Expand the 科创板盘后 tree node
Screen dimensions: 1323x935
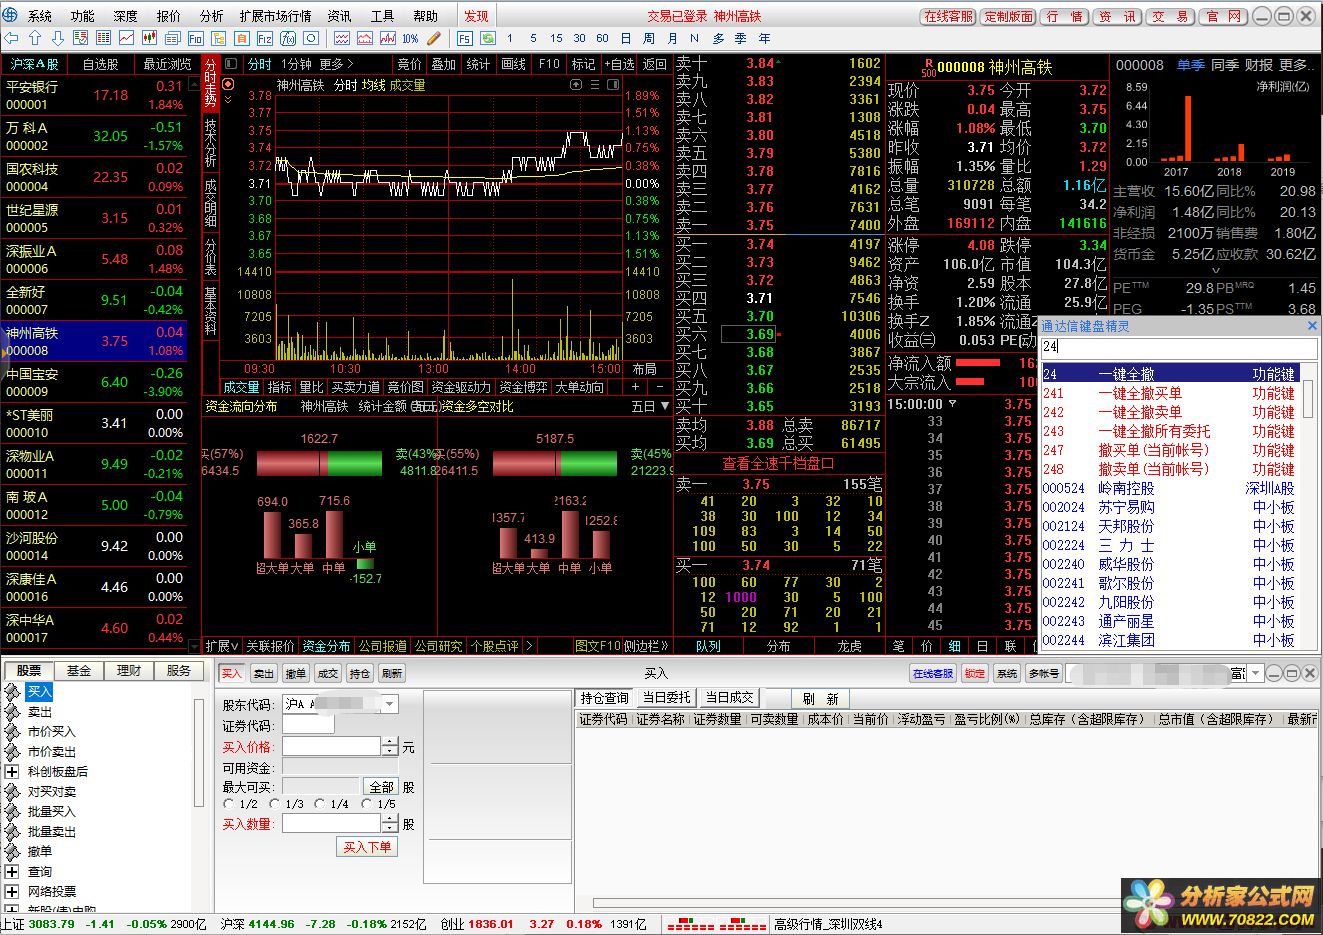12,772
